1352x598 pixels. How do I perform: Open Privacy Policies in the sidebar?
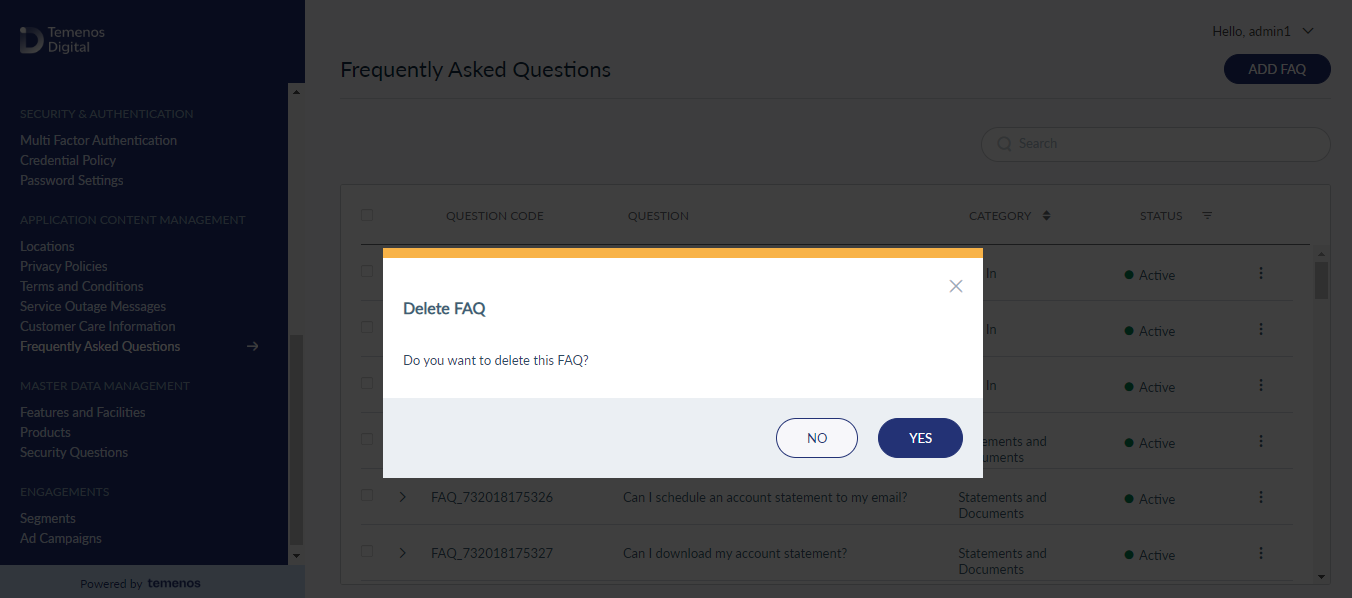pyautogui.click(x=64, y=266)
